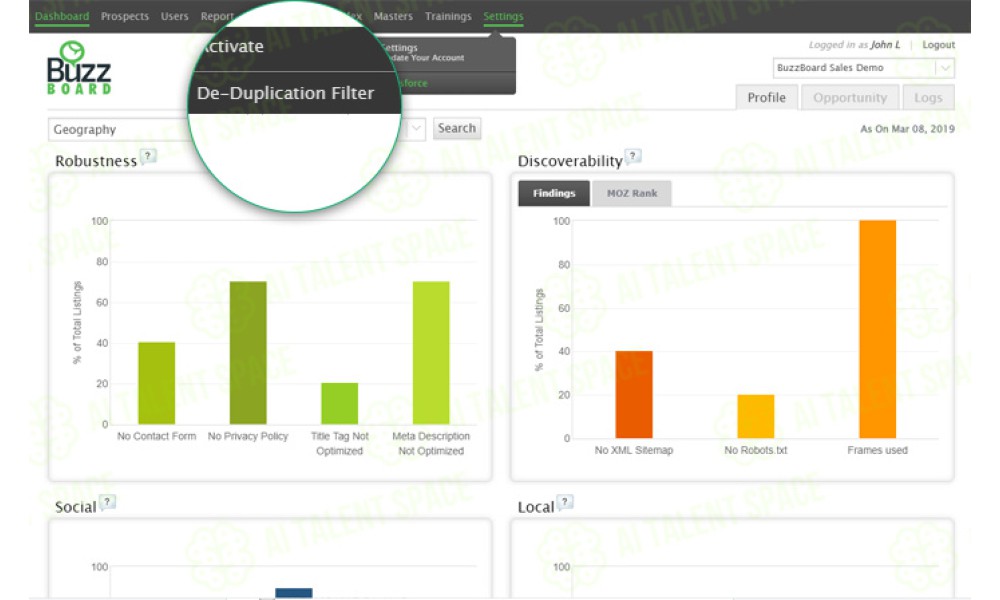The width and height of the screenshot is (1000, 600).
Task: Click the No XML Sitemap bar
Action: point(634,395)
